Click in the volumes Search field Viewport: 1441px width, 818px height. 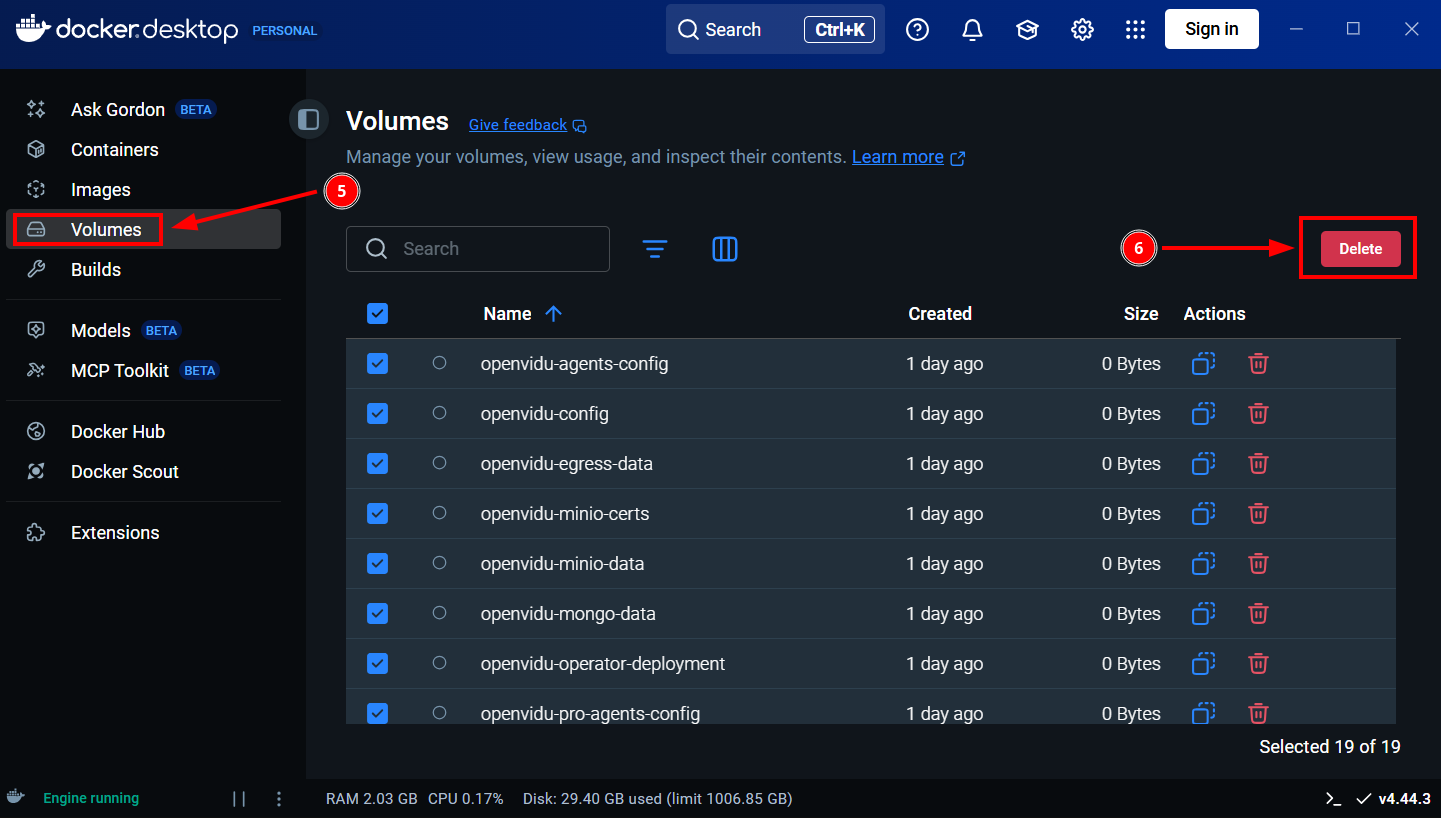pyautogui.click(x=490, y=249)
